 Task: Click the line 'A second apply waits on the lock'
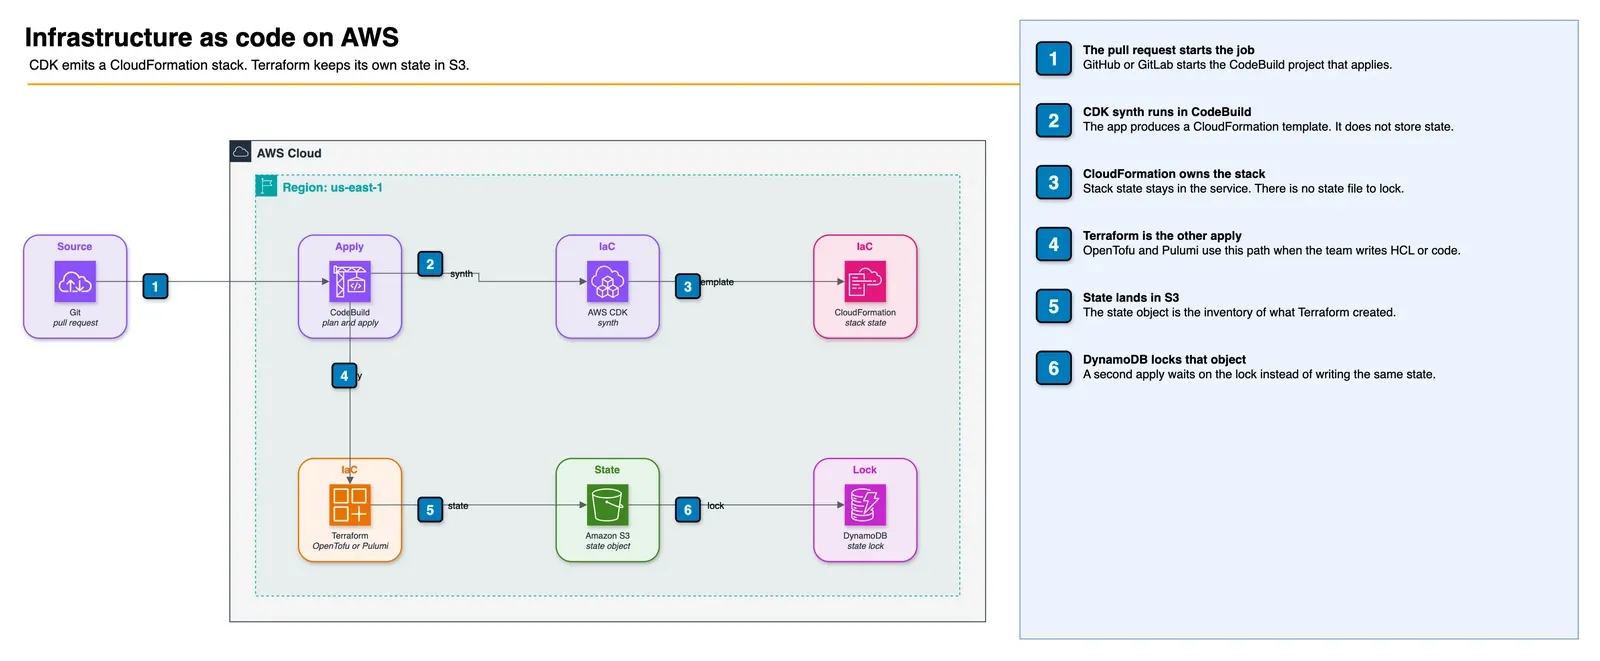click(x=1259, y=375)
